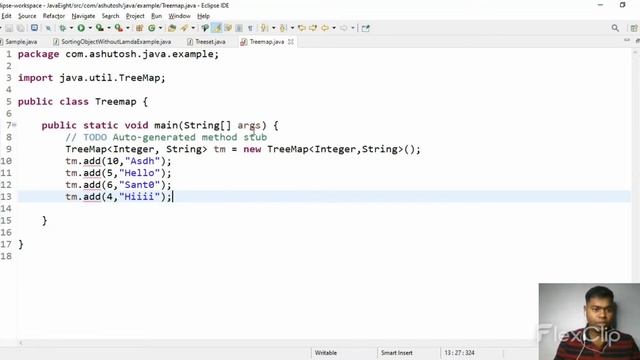Click the Save All toolbar icon
The height and width of the screenshot is (360, 640).
point(20,28)
